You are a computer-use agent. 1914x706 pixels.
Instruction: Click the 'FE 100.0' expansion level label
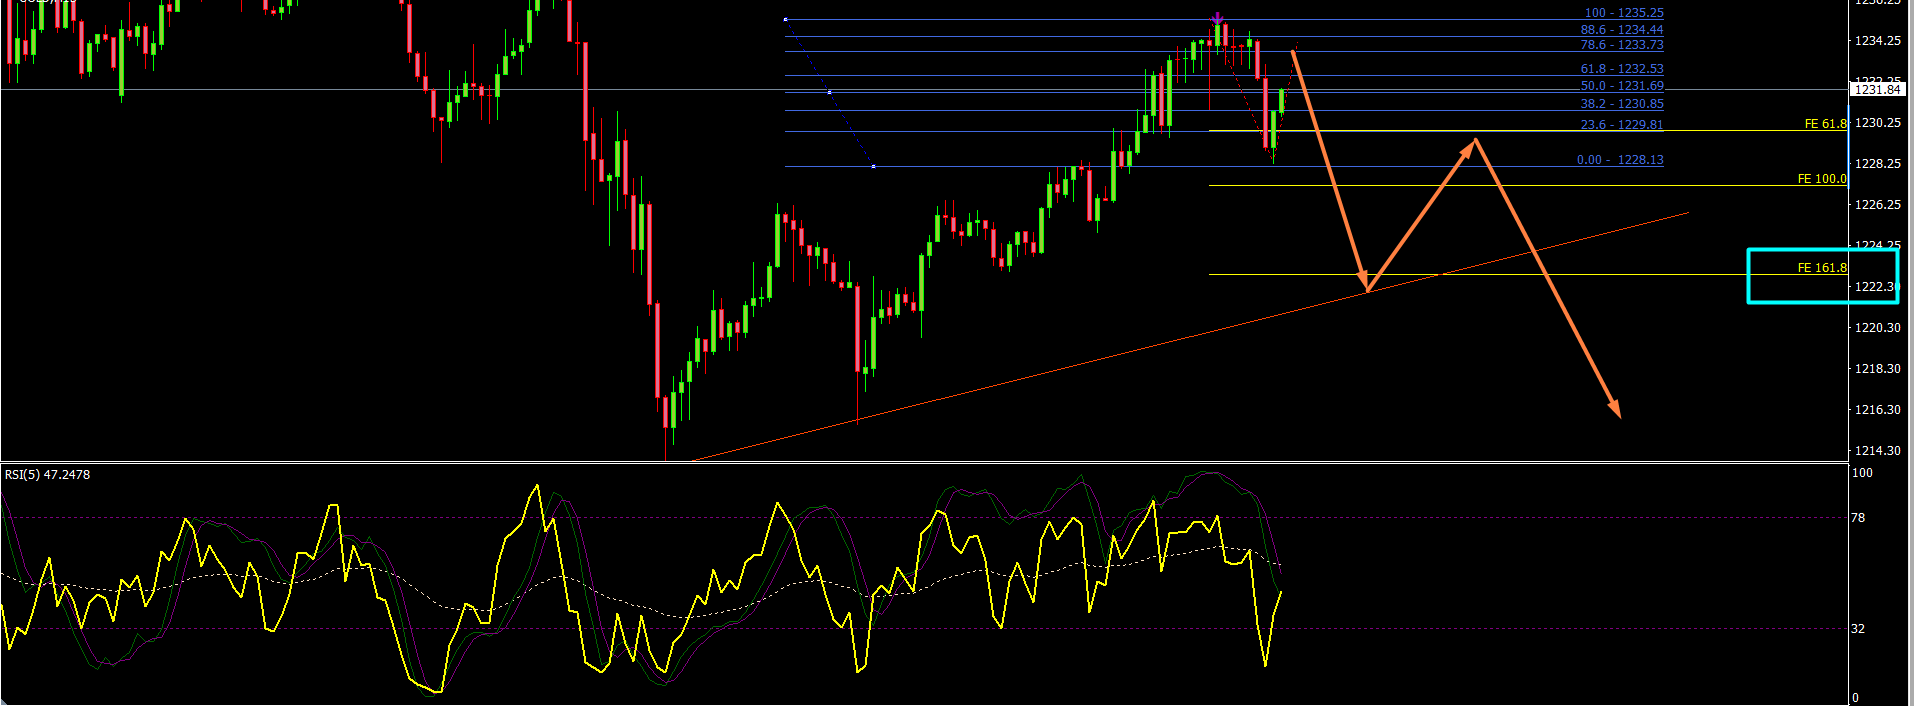pyautogui.click(x=1822, y=179)
